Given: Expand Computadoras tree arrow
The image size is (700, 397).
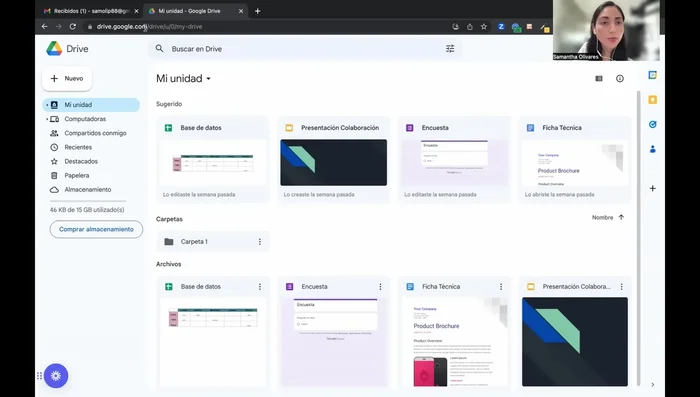Looking at the screenshot, I should 47,119.
